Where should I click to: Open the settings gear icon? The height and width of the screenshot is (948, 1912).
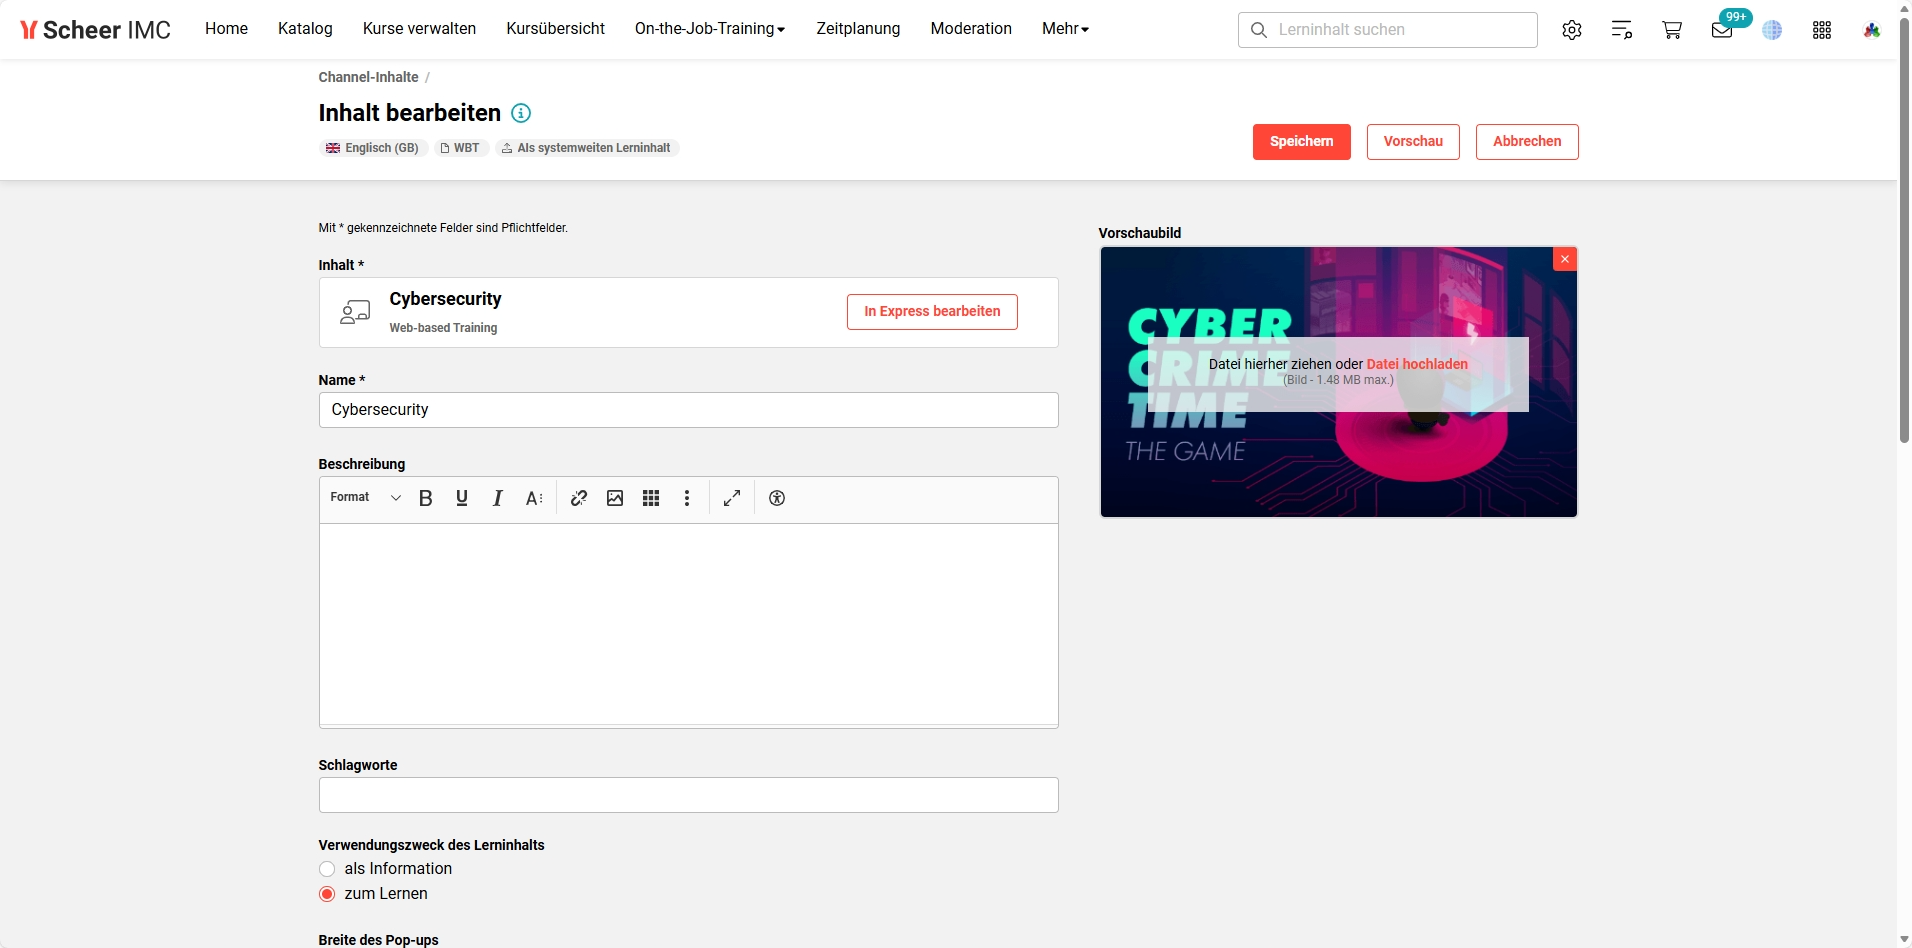coord(1572,30)
